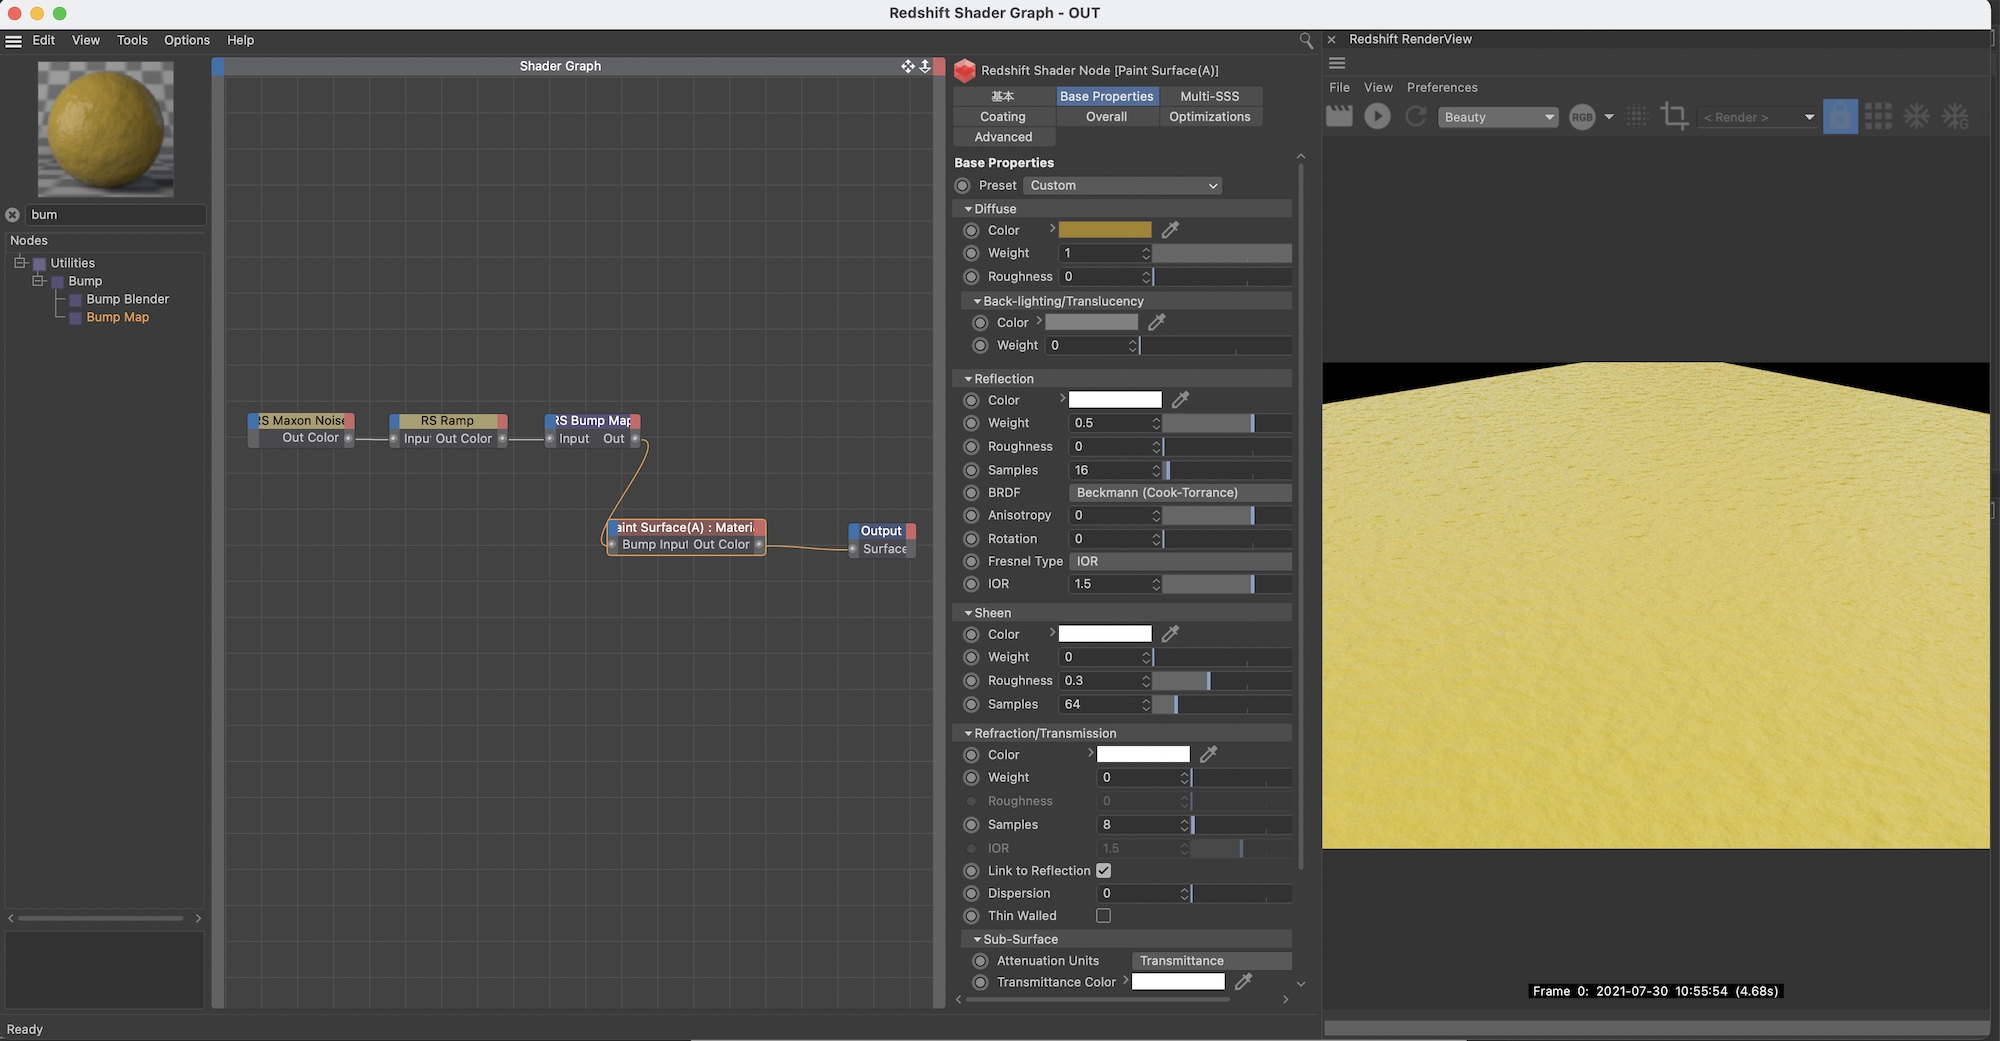Click the refresh render icon

pyautogui.click(x=1415, y=117)
